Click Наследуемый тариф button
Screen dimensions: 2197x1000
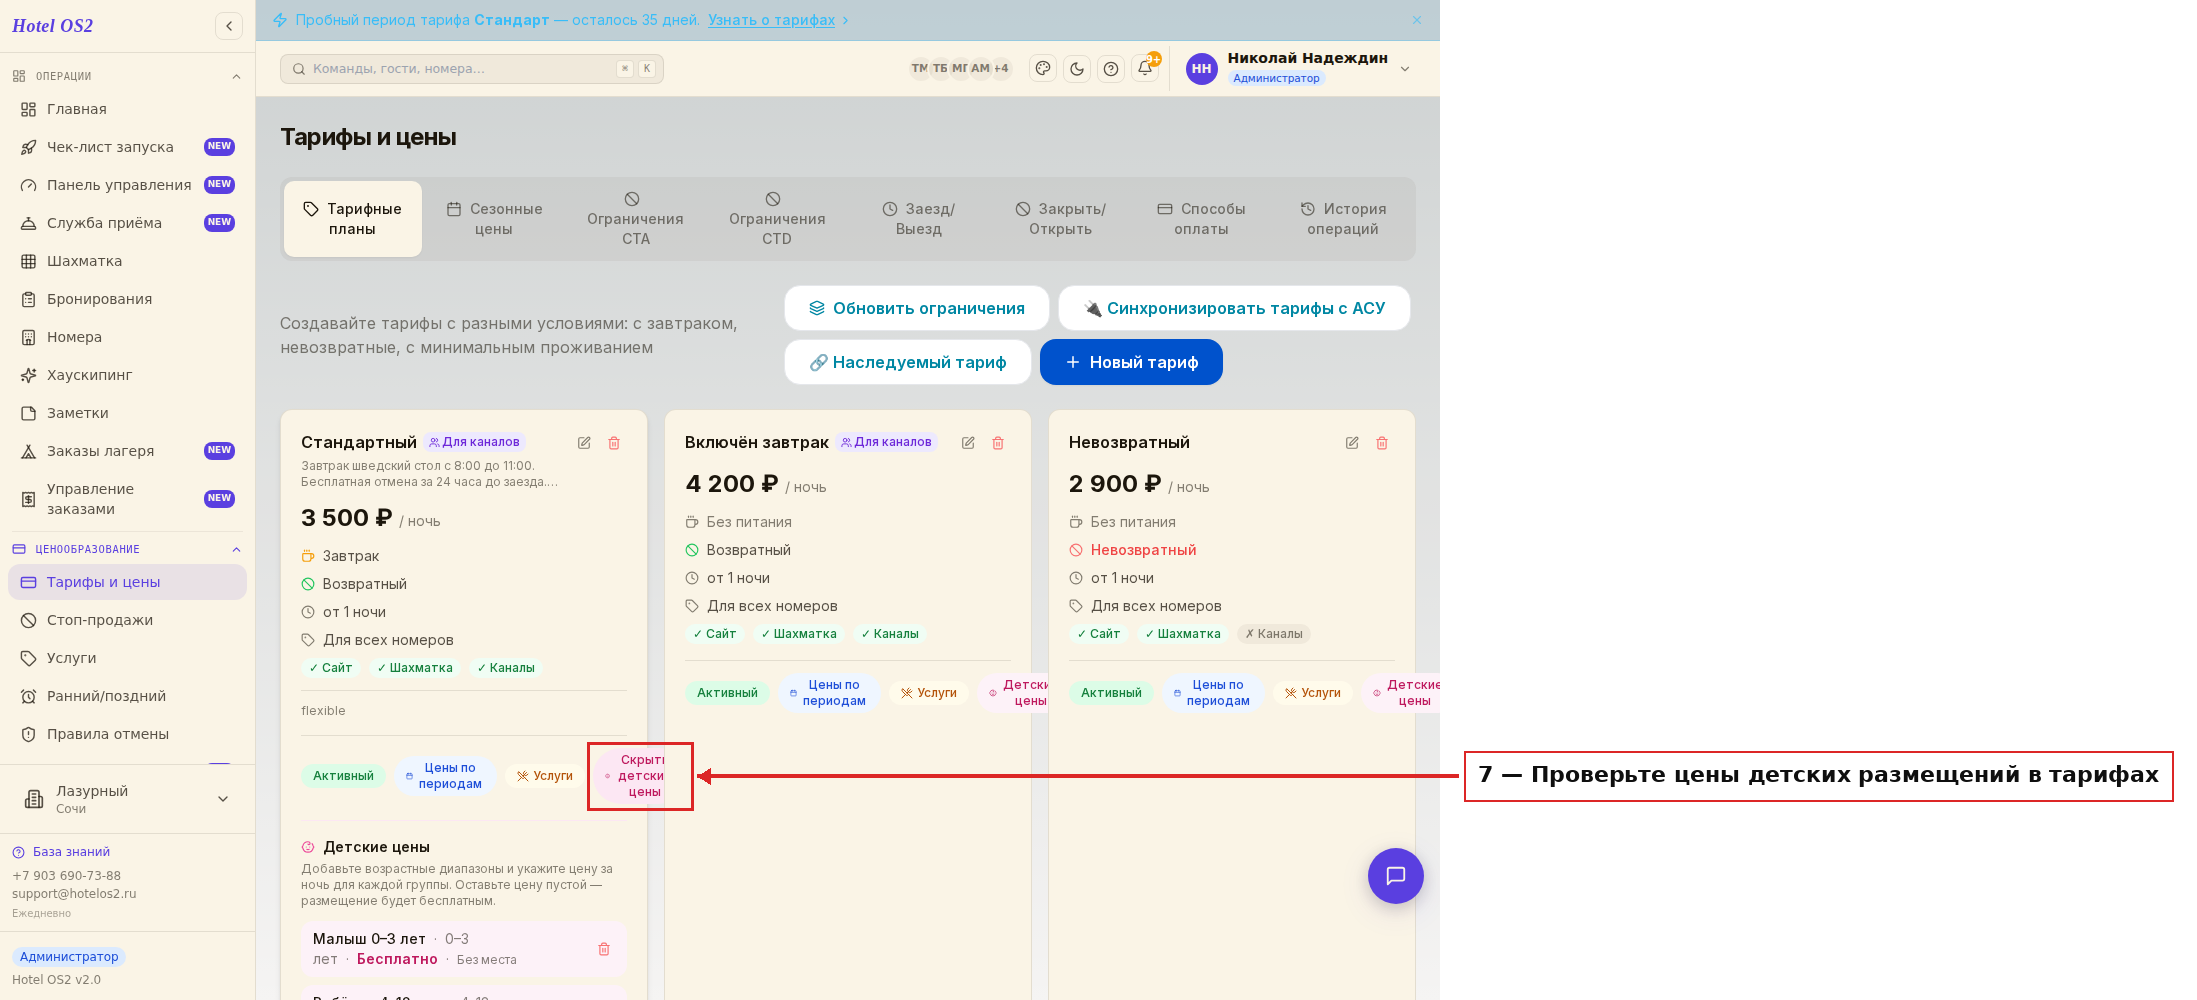click(x=908, y=362)
